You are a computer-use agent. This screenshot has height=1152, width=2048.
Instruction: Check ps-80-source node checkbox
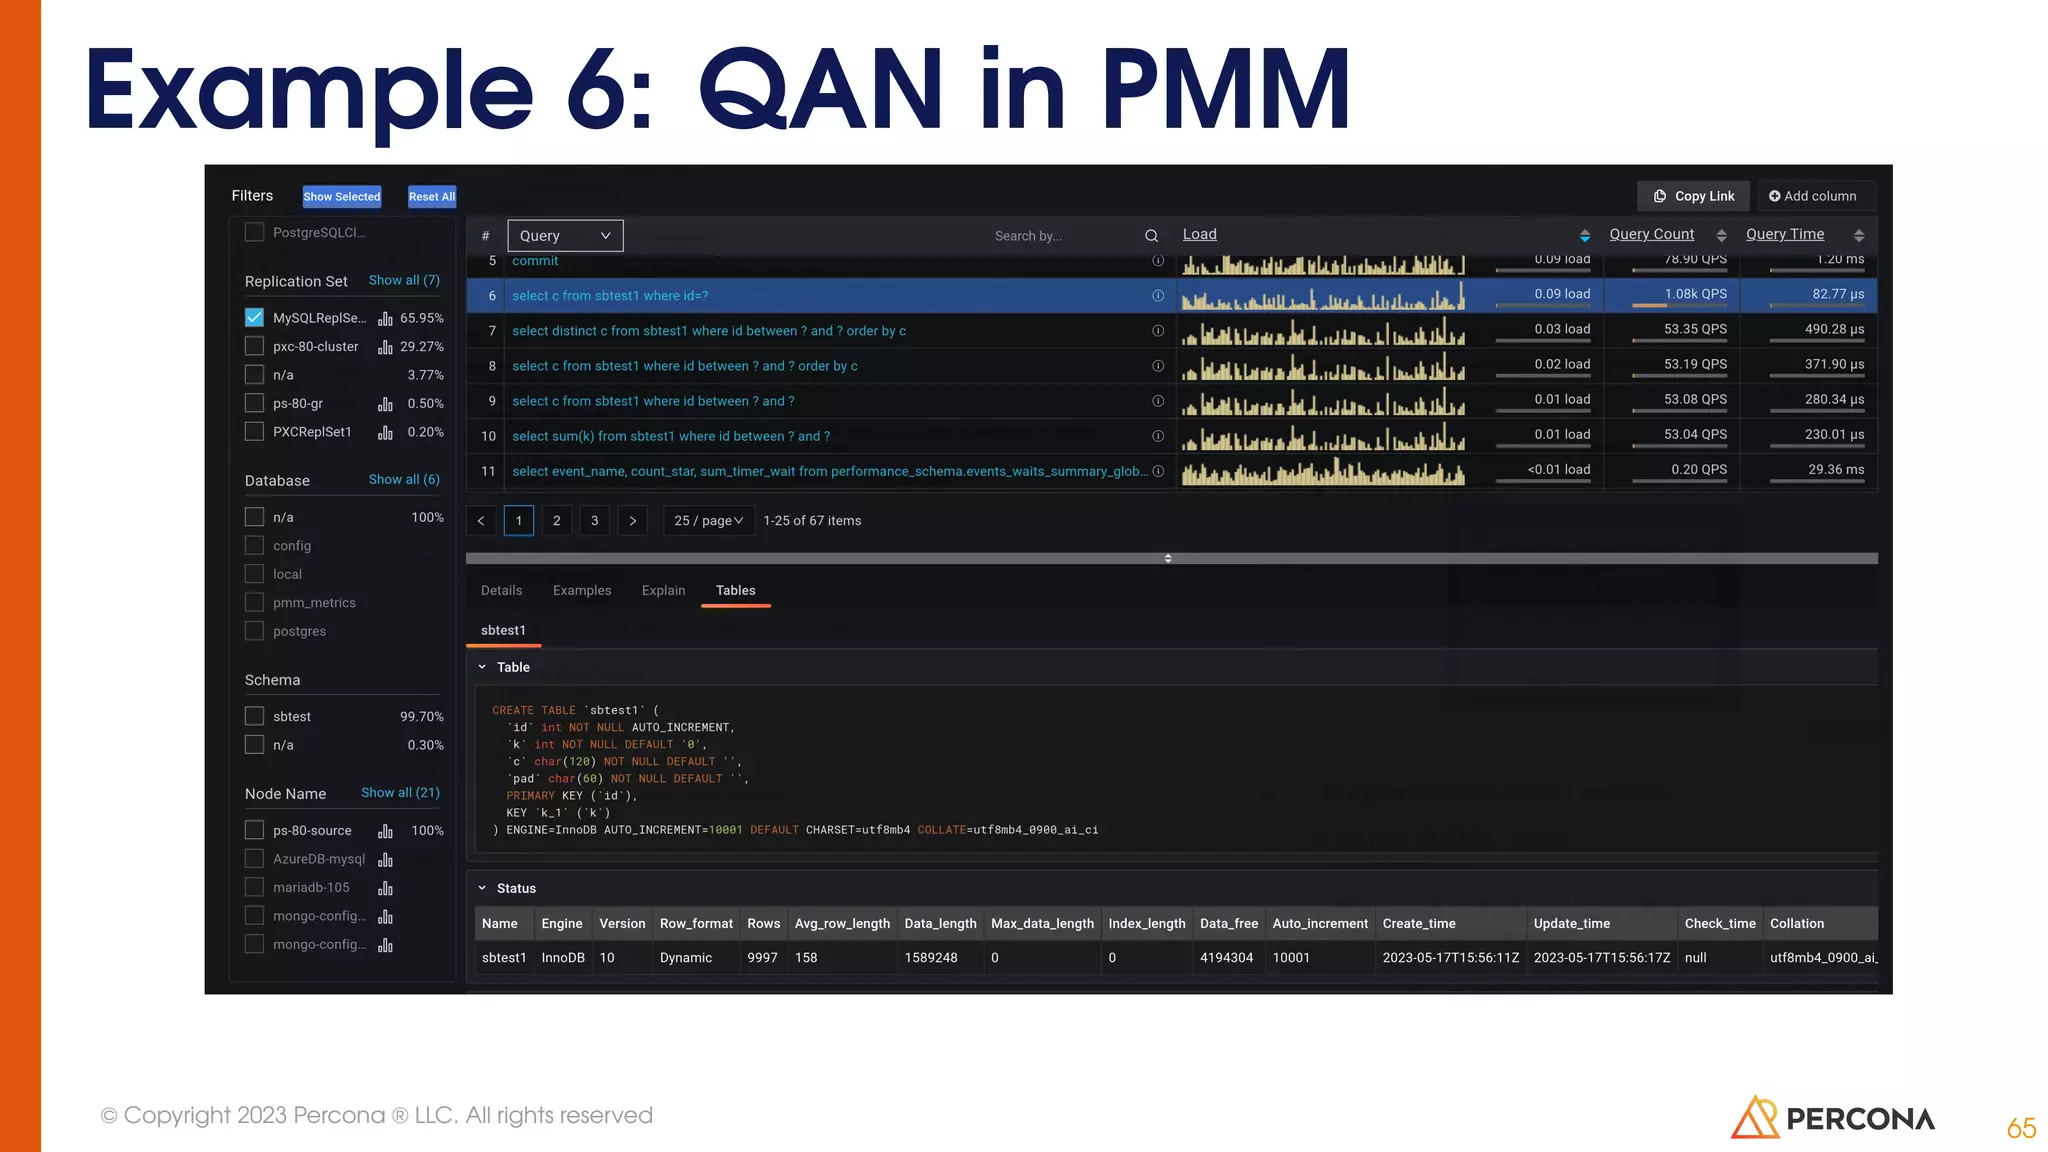254,831
